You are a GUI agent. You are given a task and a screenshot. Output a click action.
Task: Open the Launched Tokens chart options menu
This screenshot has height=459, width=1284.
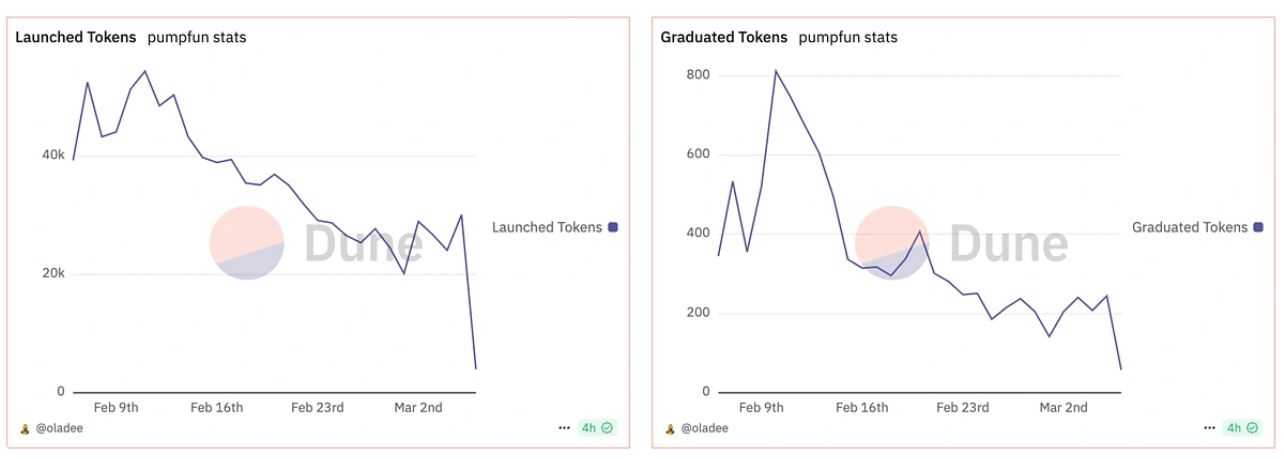coord(565,428)
